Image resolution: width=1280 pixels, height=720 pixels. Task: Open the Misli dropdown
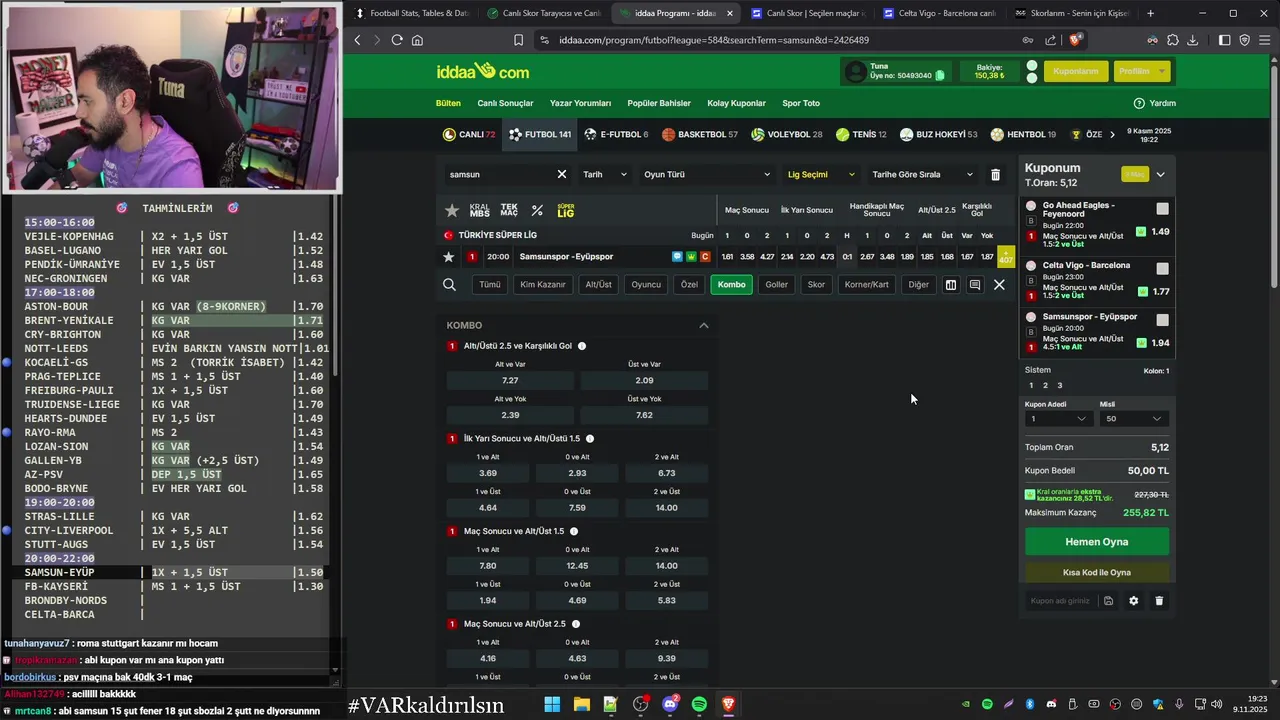[x=1134, y=419]
